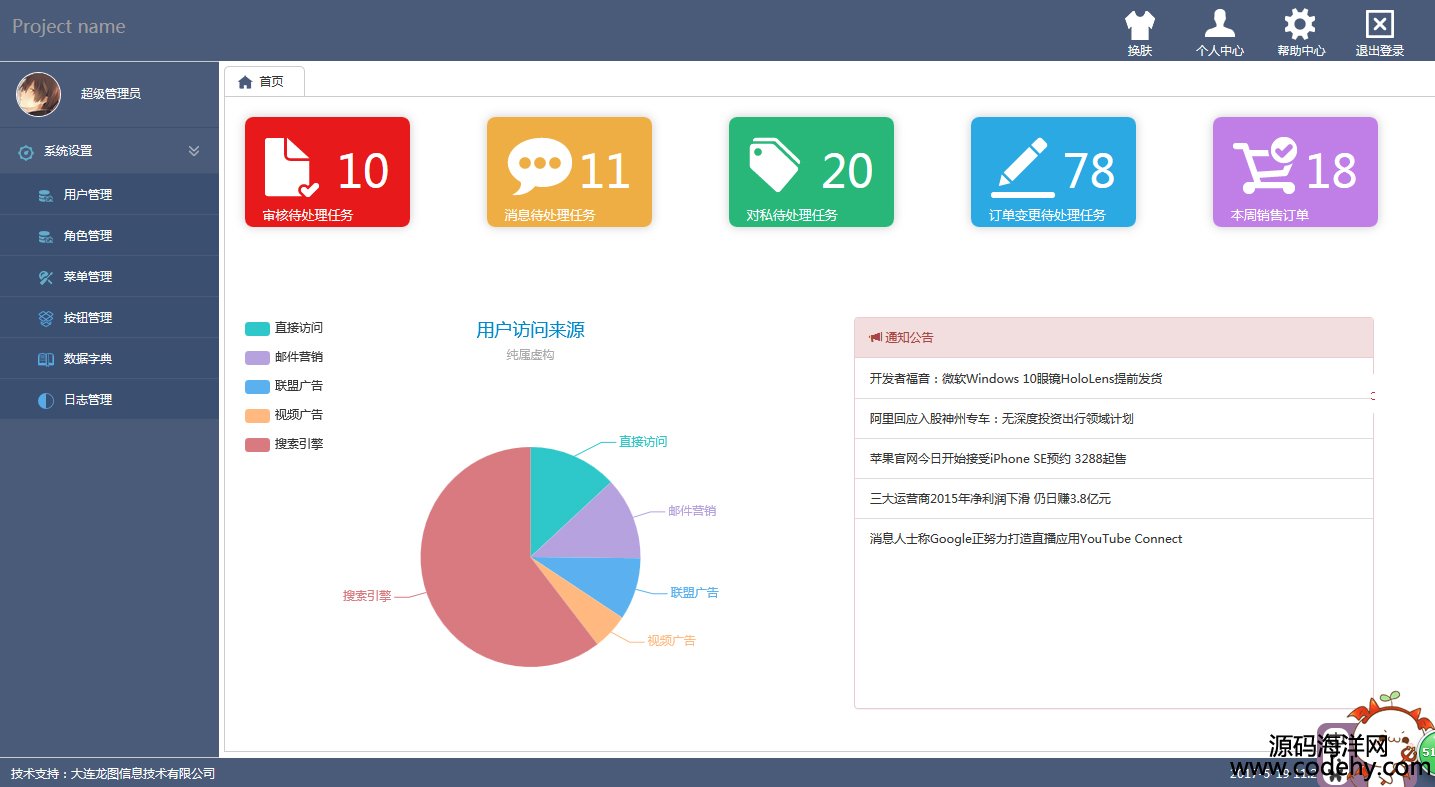Click the megaphone icon in 通知公告 header
Image resolution: width=1435 pixels, height=787 pixels.
(876, 338)
